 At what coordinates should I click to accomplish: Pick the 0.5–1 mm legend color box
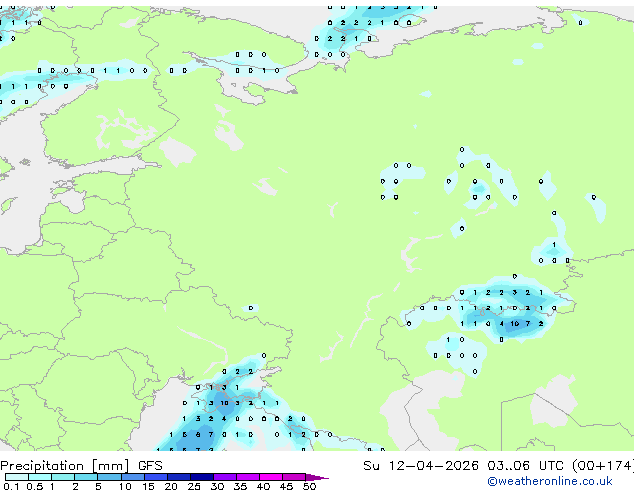40,477
